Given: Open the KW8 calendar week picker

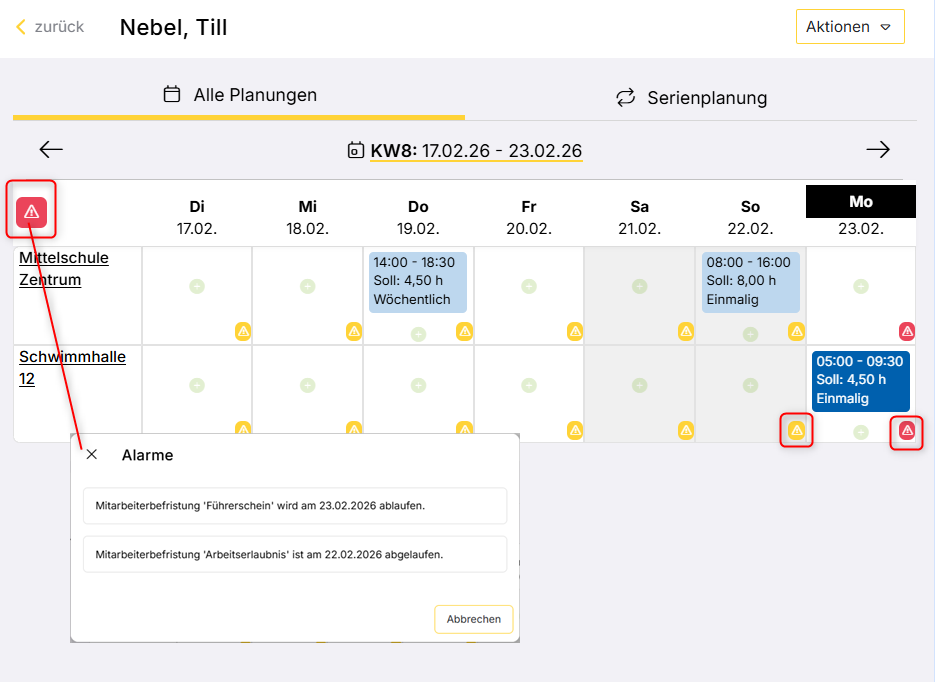Looking at the screenshot, I should point(465,151).
